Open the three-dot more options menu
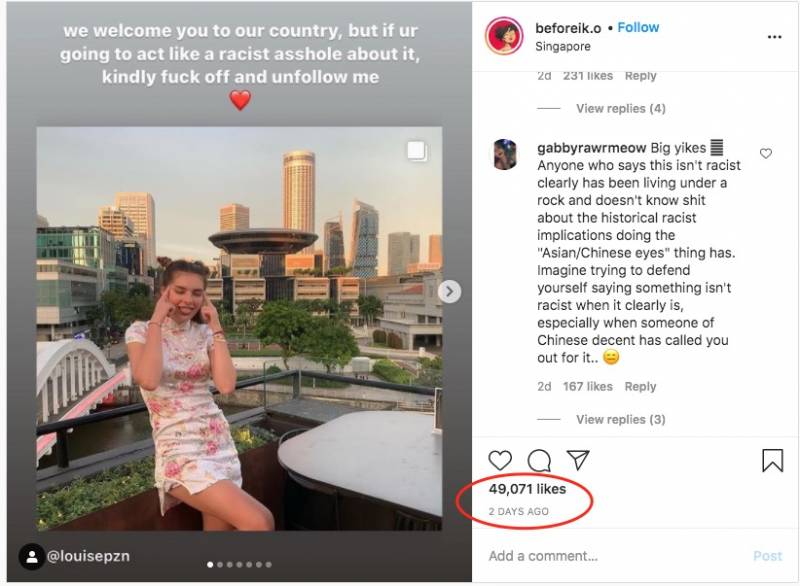Image resolution: width=800 pixels, height=586 pixels. coord(774,37)
